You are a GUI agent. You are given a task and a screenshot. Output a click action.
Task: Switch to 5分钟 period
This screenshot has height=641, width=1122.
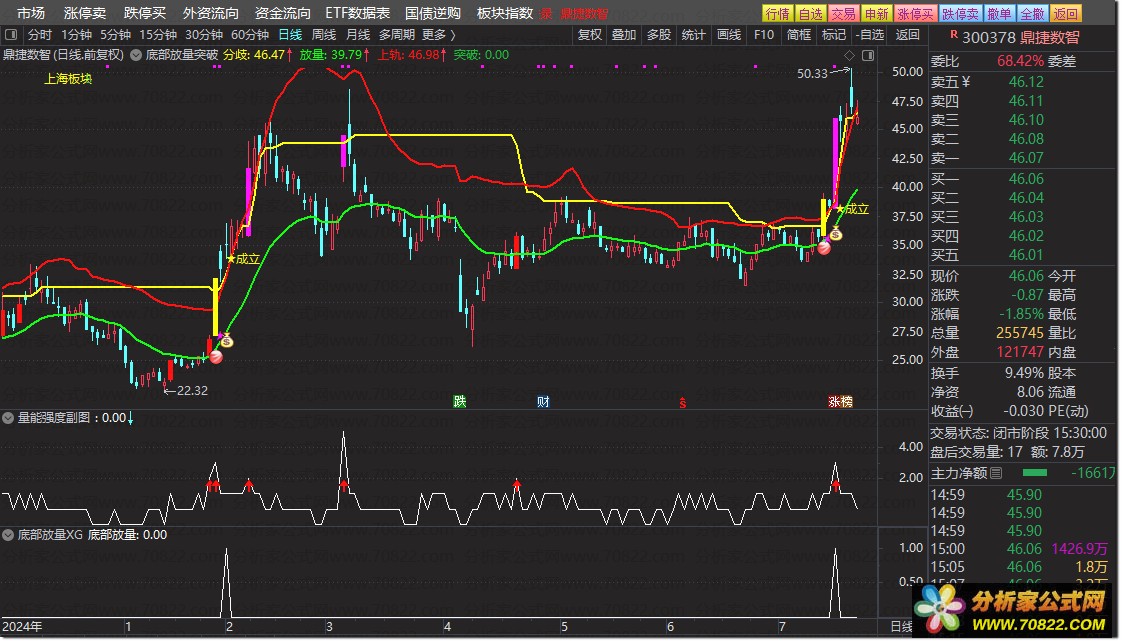point(114,34)
